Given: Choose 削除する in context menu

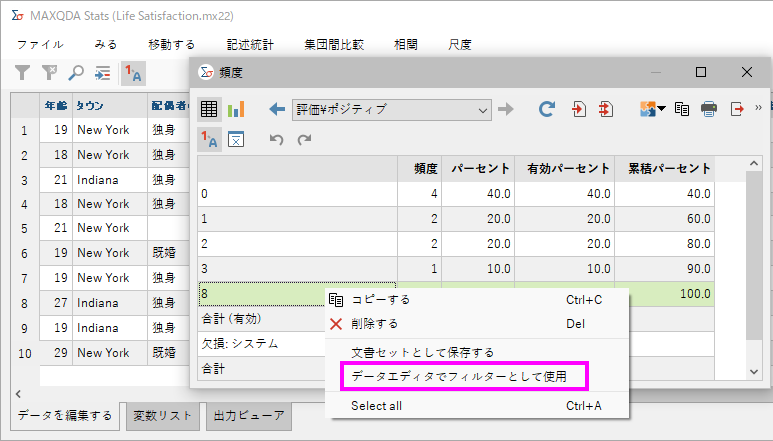Looking at the screenshot, I should pos(477,324).
